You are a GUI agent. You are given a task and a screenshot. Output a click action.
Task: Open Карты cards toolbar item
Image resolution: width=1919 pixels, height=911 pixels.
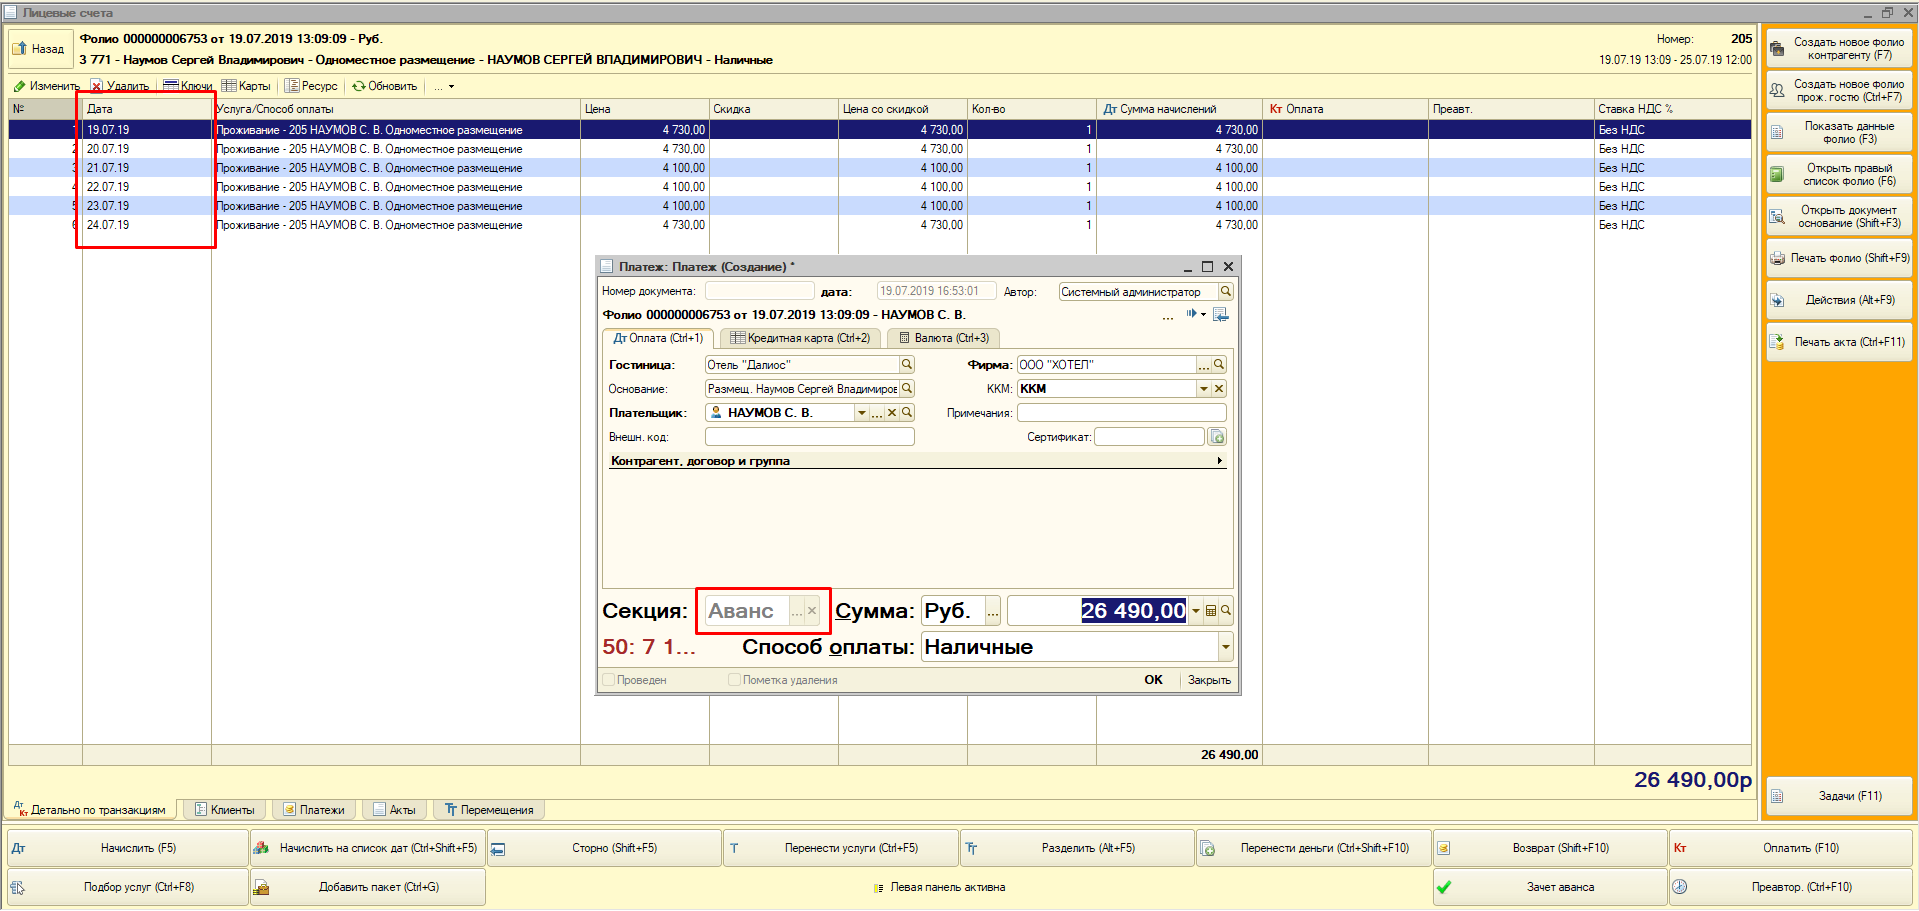(x=246, y=86)
